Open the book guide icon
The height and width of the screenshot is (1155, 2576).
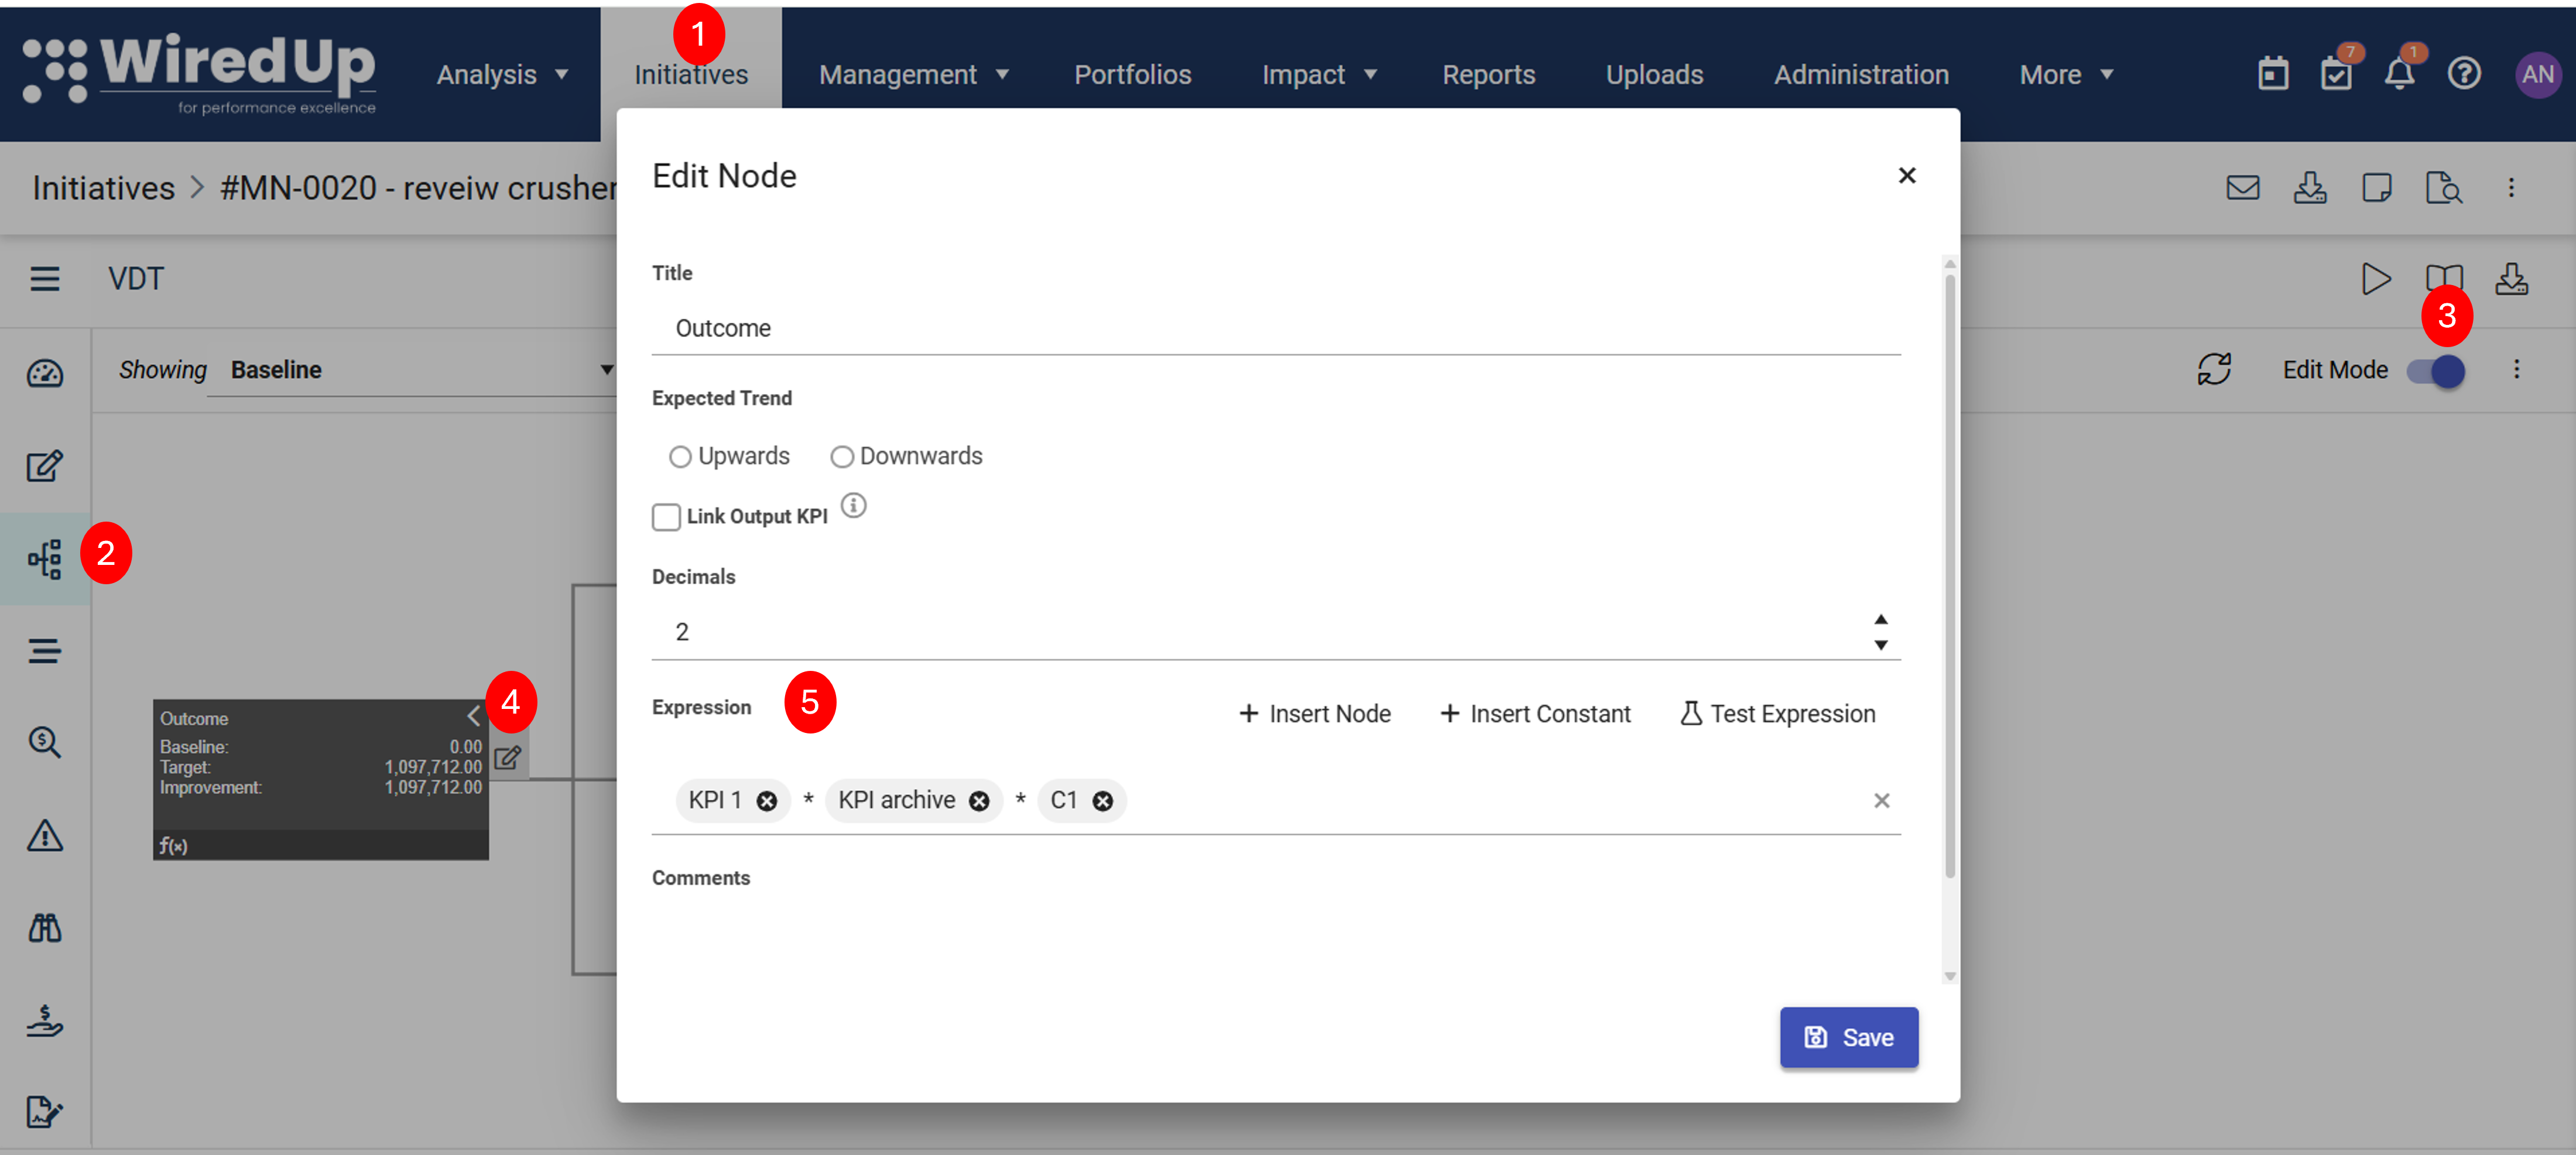tap(2443, 279)
